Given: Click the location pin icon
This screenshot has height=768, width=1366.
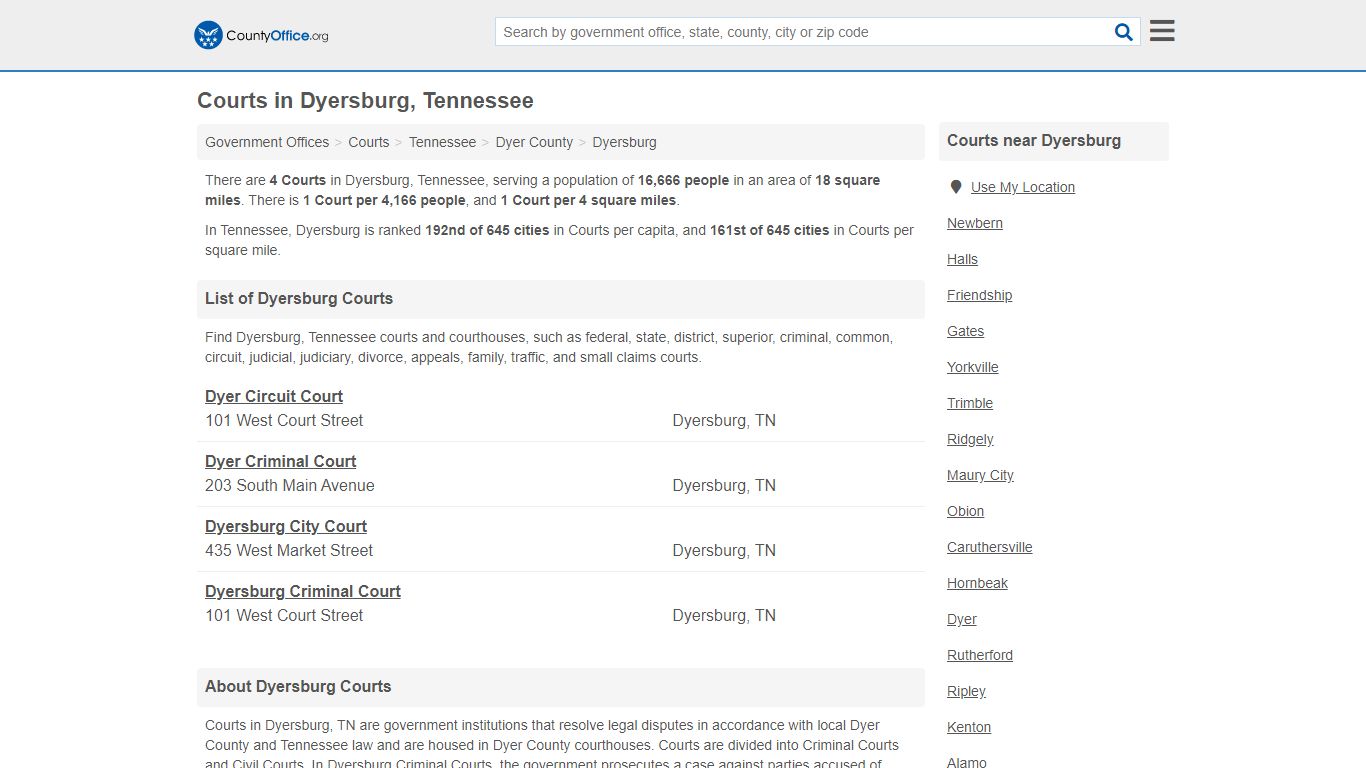Looking at the screenshot, I should [x=955, y=187].
